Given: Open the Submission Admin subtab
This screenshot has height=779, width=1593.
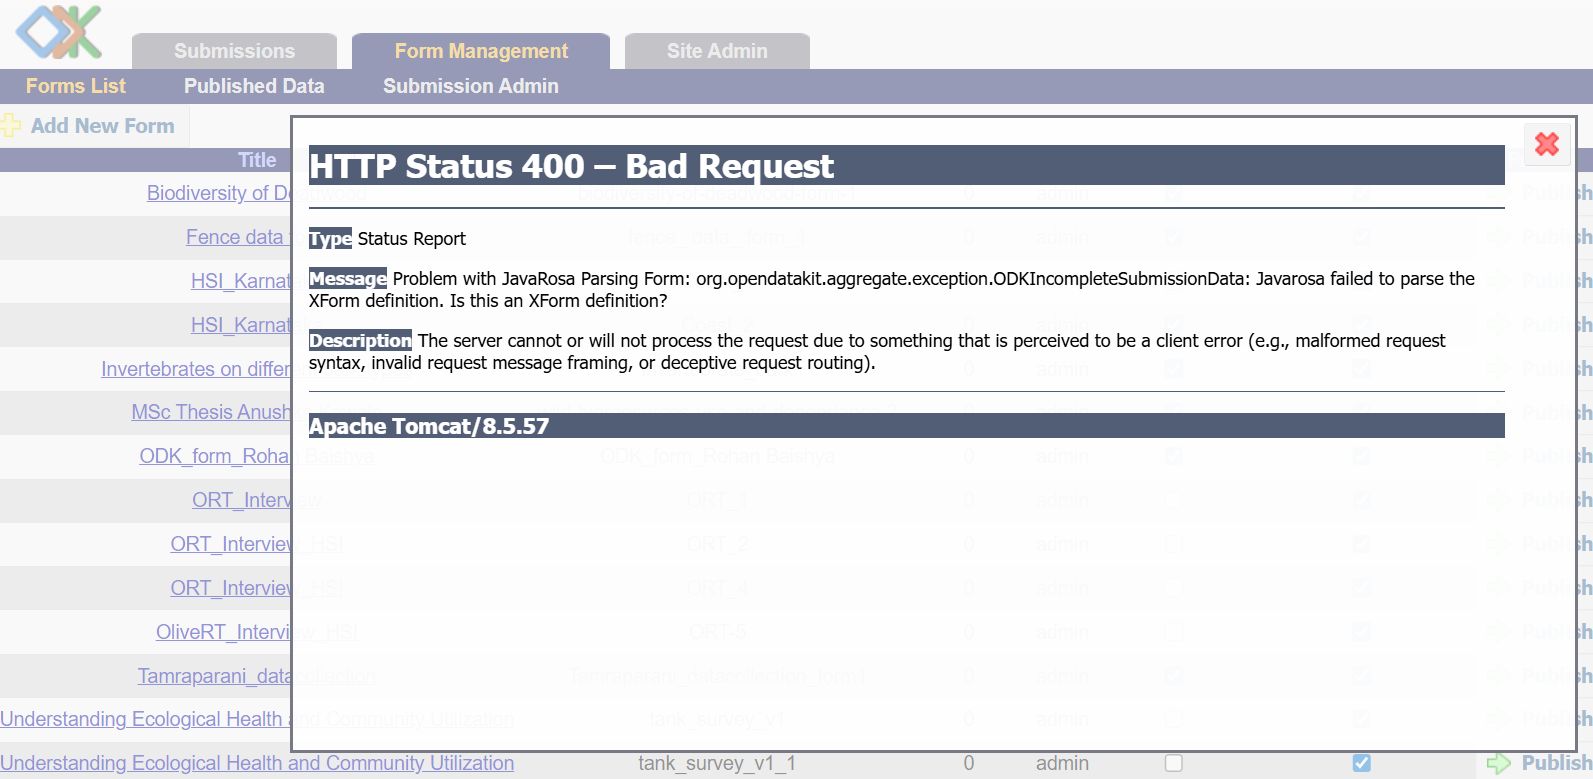Looking at the screenshot, I should [471, 86].
